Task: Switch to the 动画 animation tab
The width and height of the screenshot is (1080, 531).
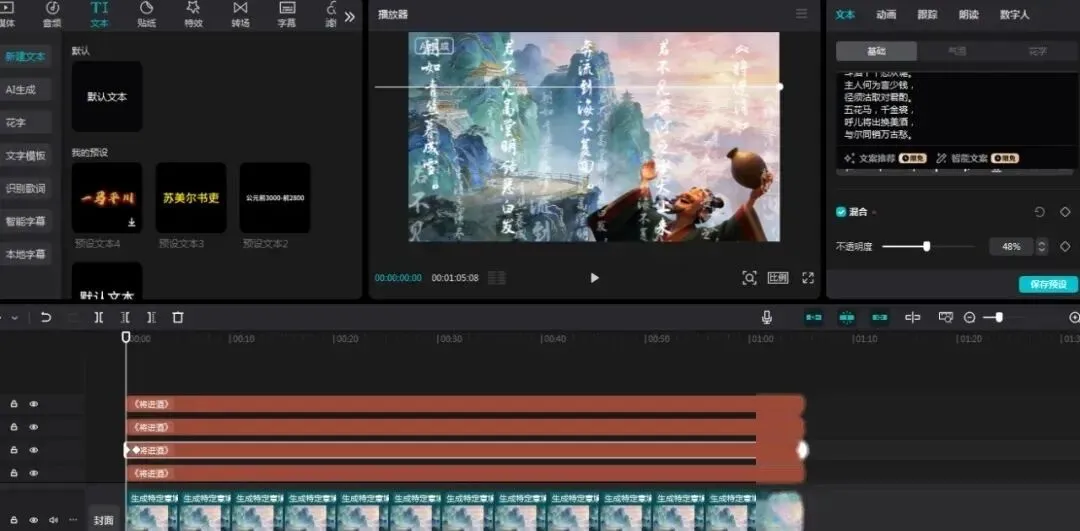Action: [x=886, y=14]
